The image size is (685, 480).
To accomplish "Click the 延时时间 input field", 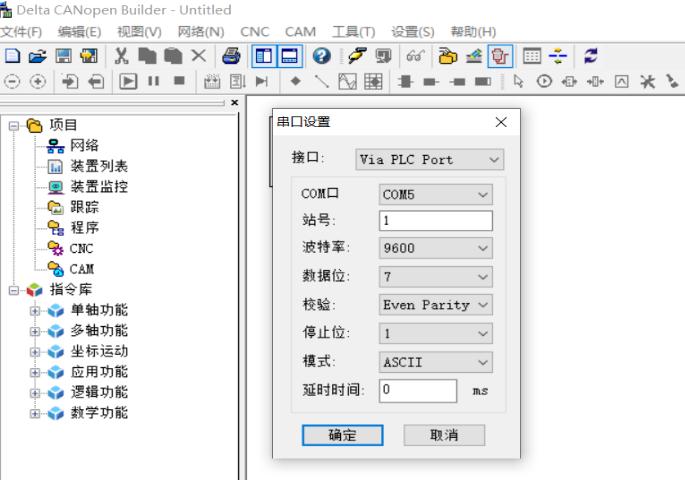I will click(418, 390).
